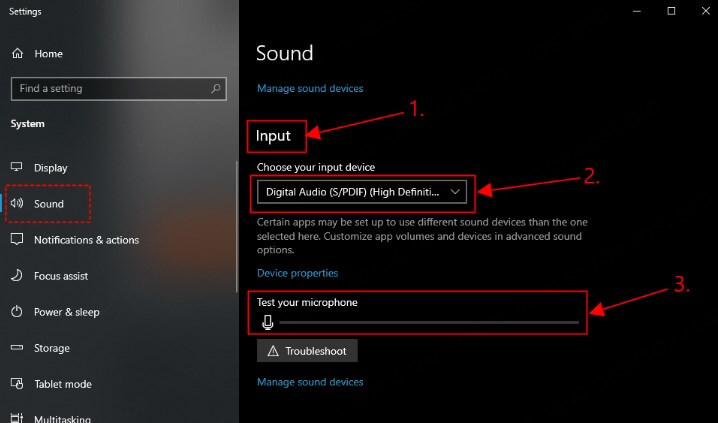Click the Notifications & actions icon
This screenshot has height=423, width=718.
[17, 240]
